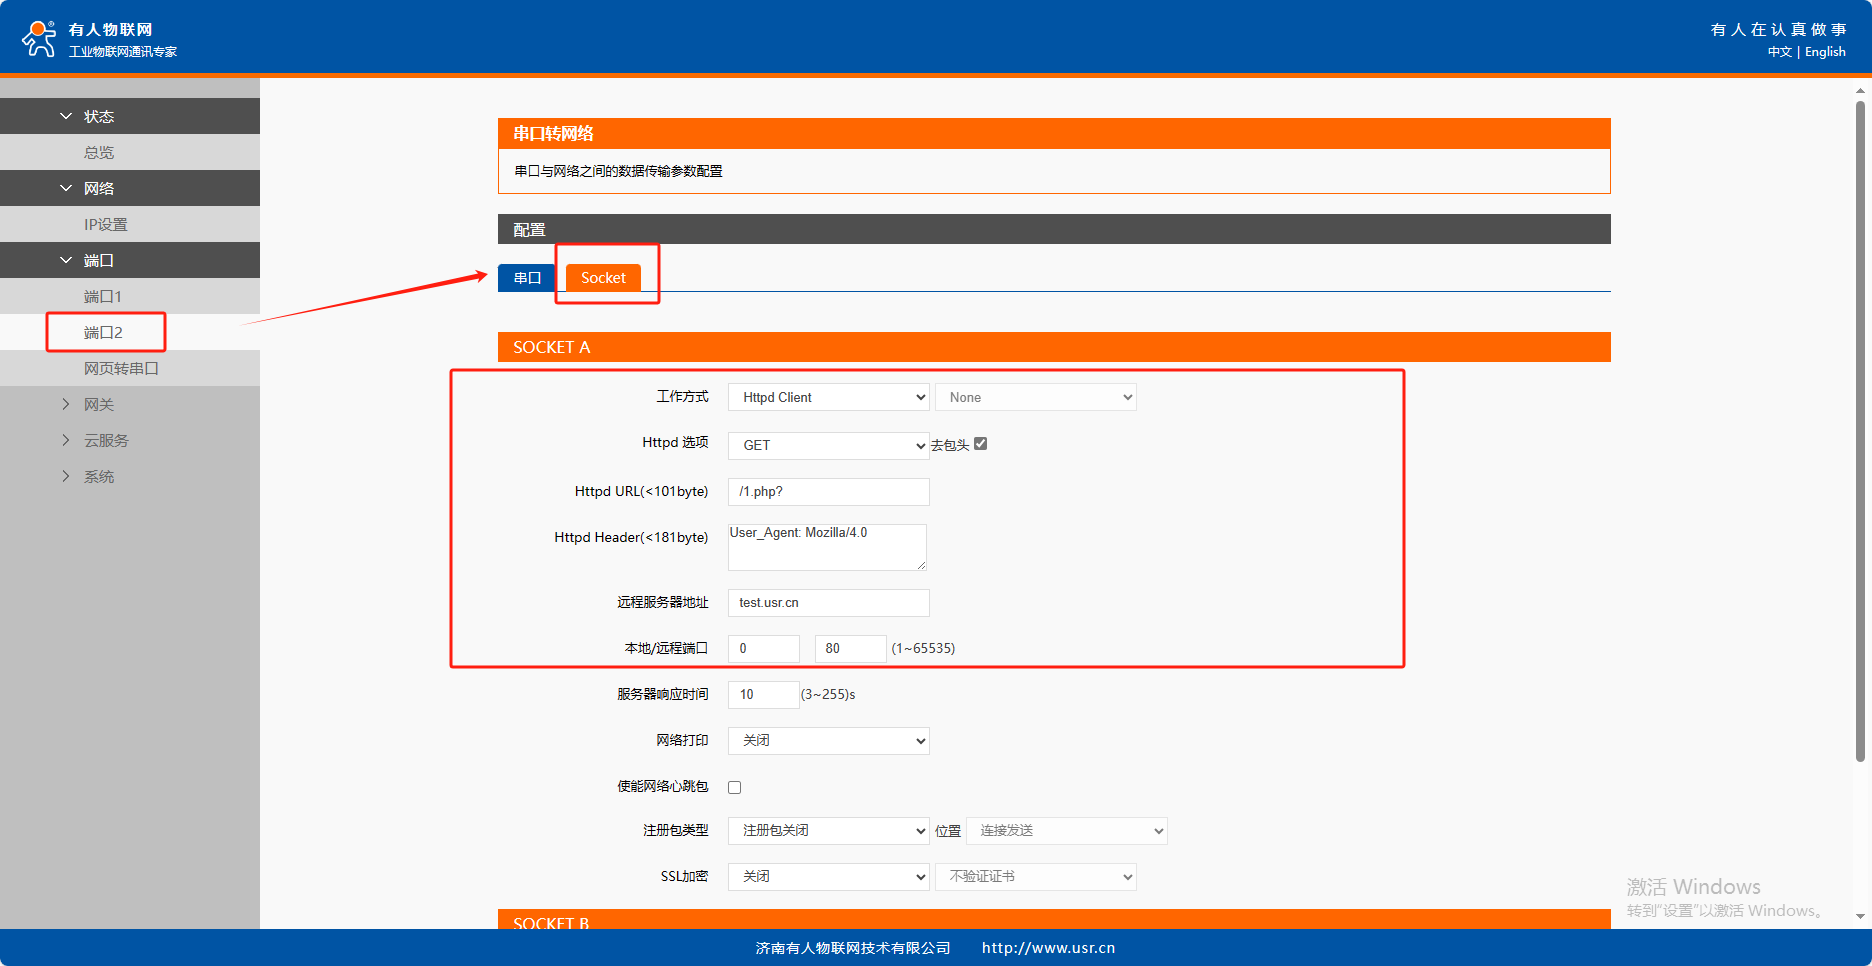Viewport: 1872px width, 966px height.
Task: Expand the 云服务 sidebar section
Action: click(x=66, y=440)
